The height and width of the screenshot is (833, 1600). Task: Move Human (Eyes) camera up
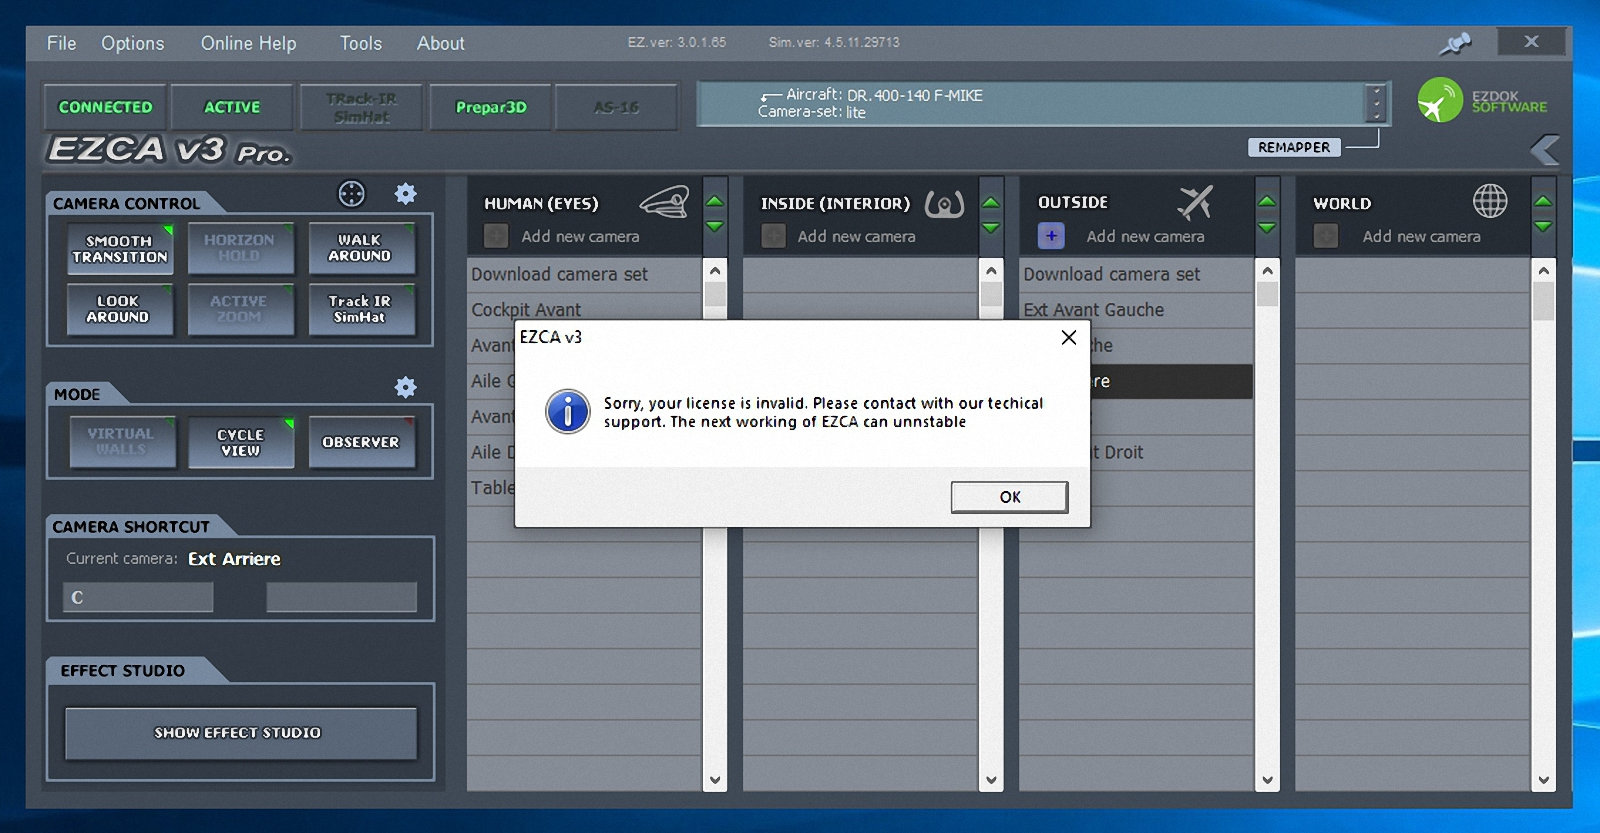715,202
